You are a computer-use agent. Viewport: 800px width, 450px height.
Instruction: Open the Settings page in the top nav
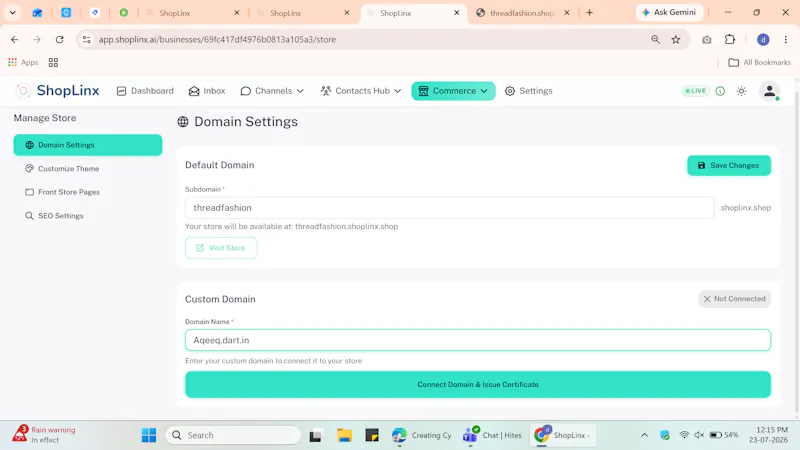pos(529,91)
